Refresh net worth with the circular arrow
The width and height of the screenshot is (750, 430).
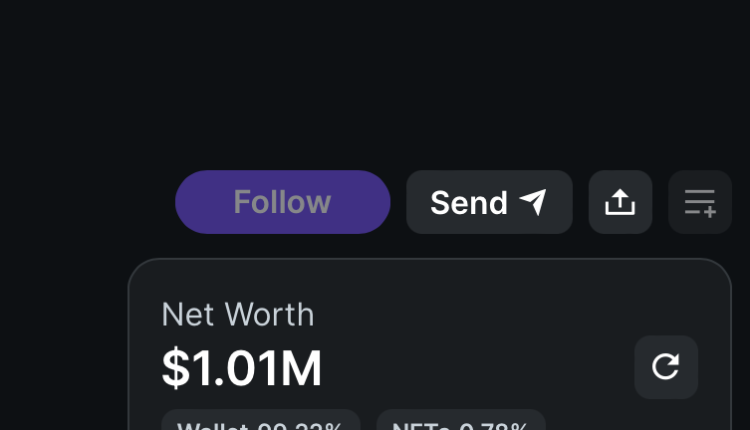[666, 367]
